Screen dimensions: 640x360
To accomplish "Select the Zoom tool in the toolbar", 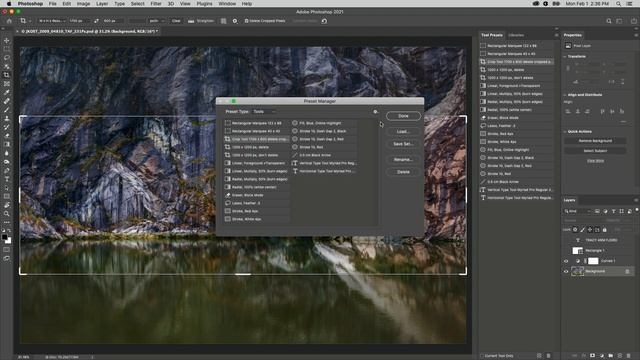I will coord(7,213).
